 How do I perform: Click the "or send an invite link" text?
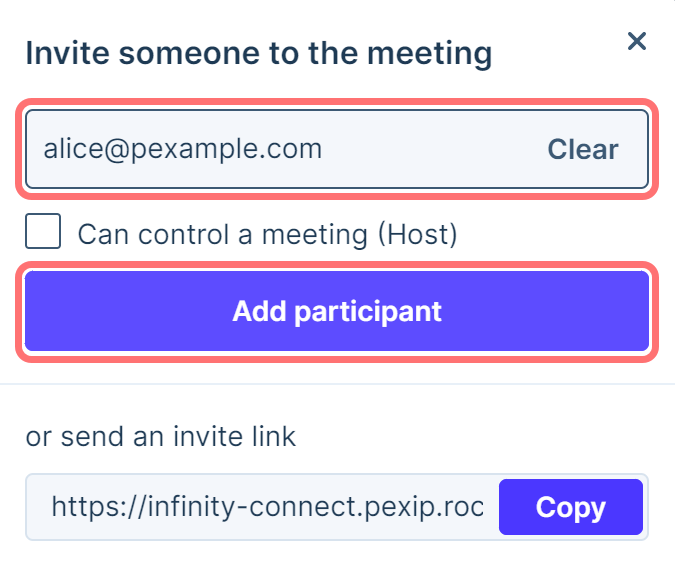point(161,436)
